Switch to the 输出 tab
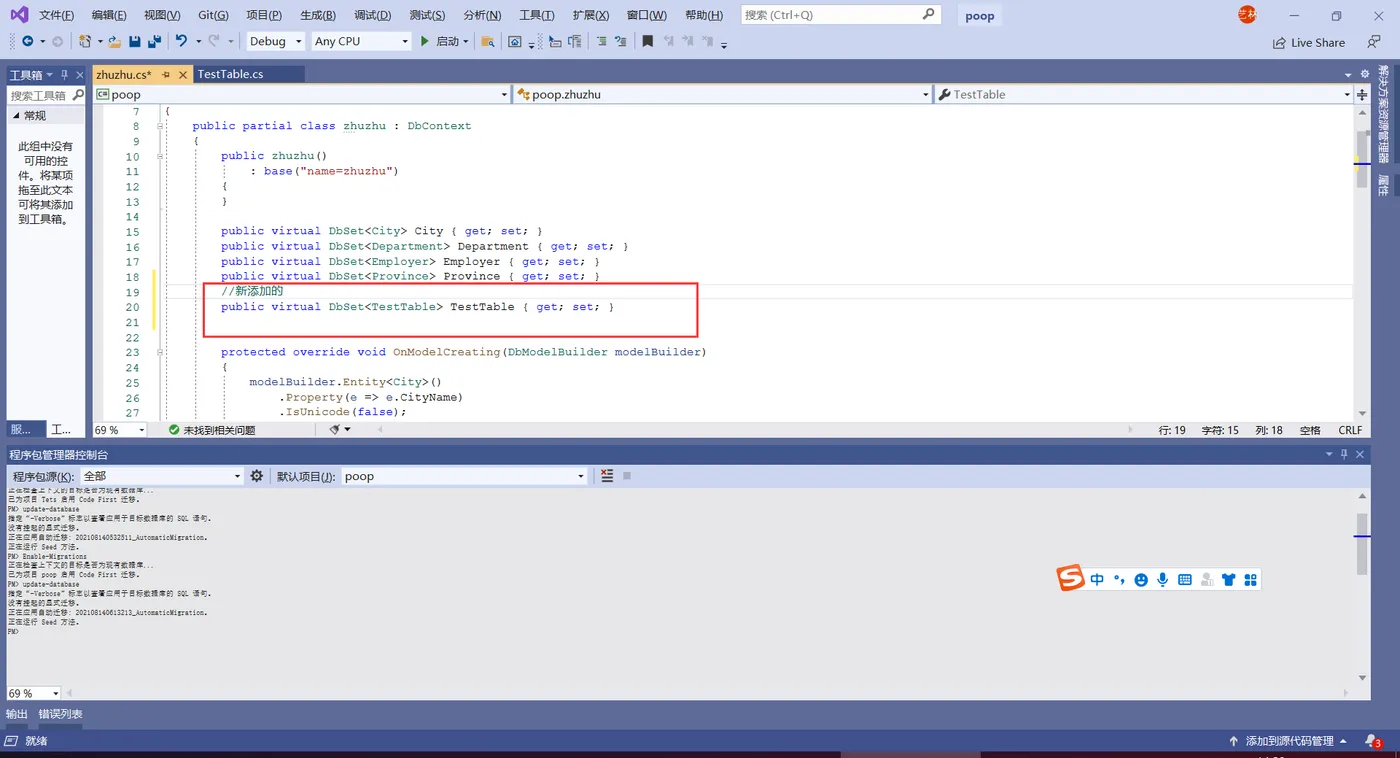The height and width of the screenshot is (758, 1400). [x=17, y=714]
